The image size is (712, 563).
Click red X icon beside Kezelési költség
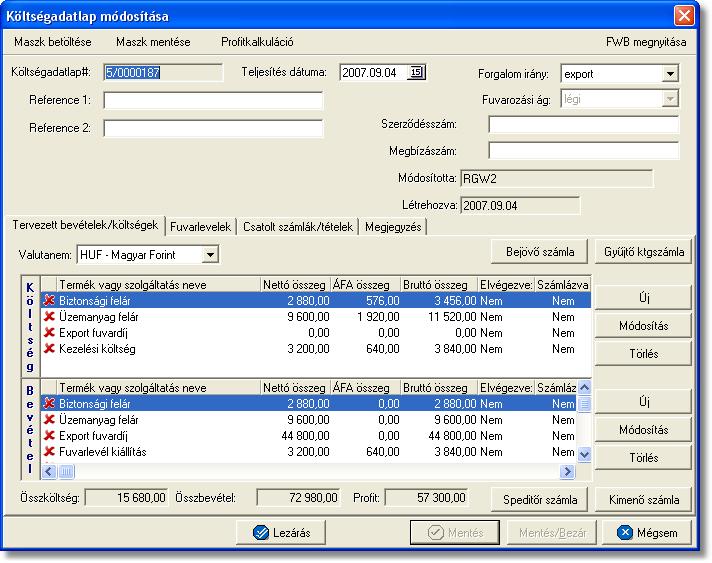49,349
